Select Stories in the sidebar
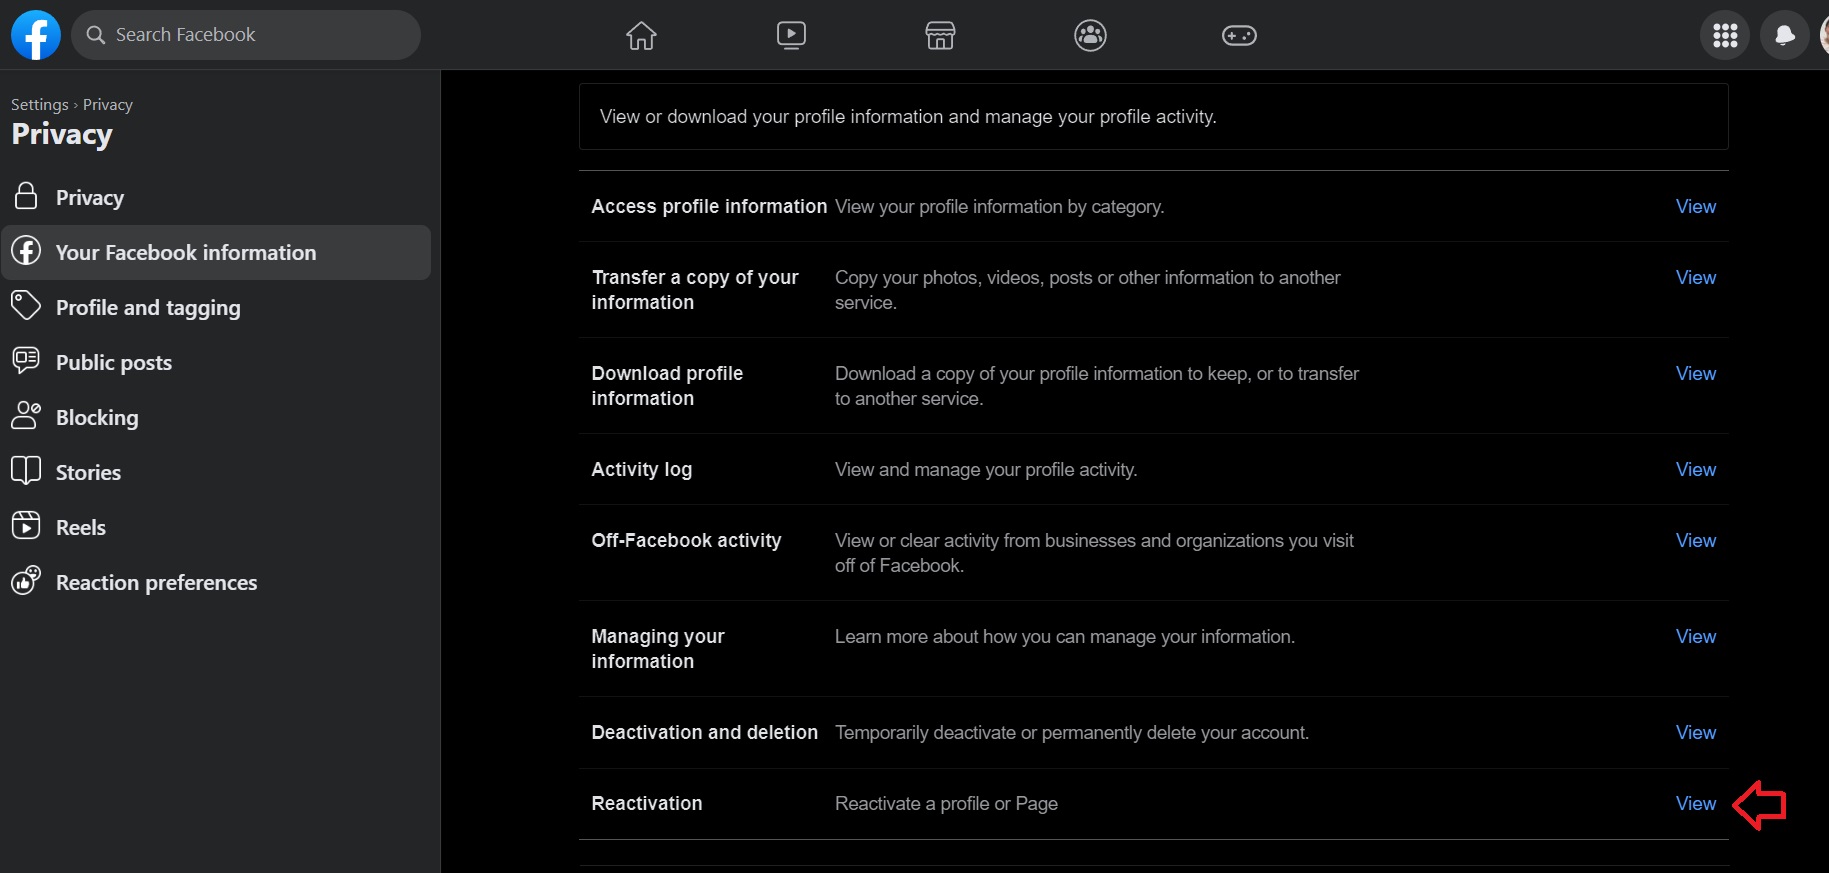1829x873 pixels. pyautogui.click(x=216, y=472)
